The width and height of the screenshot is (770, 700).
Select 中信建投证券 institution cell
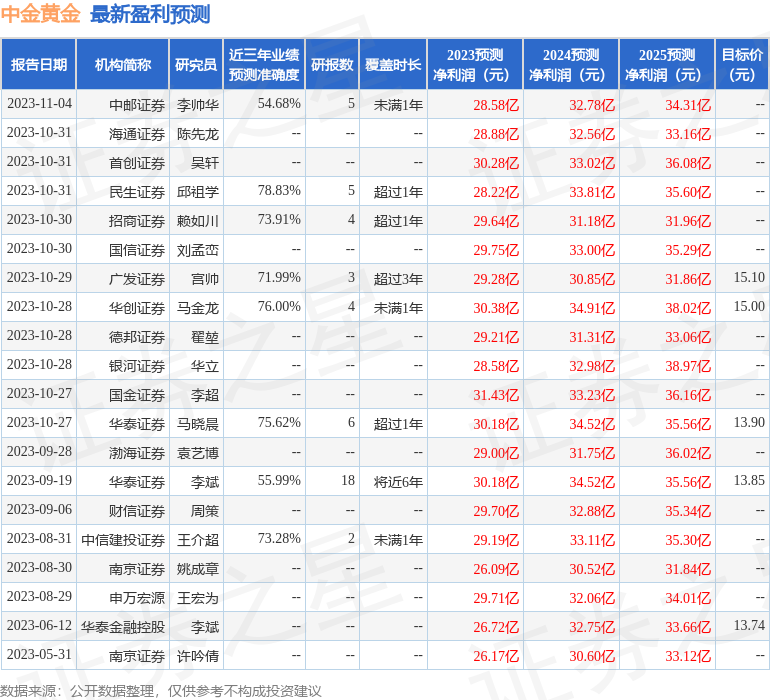[123, 539]
